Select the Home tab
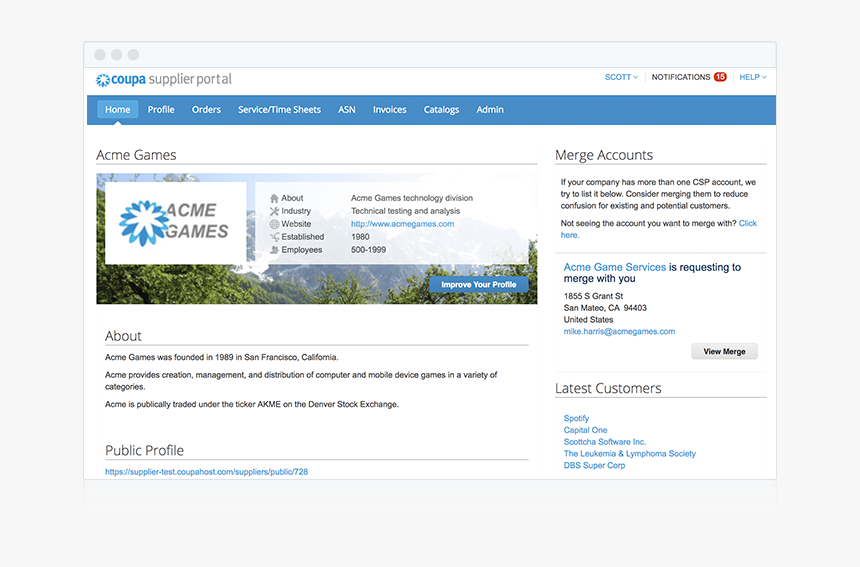 118,110
